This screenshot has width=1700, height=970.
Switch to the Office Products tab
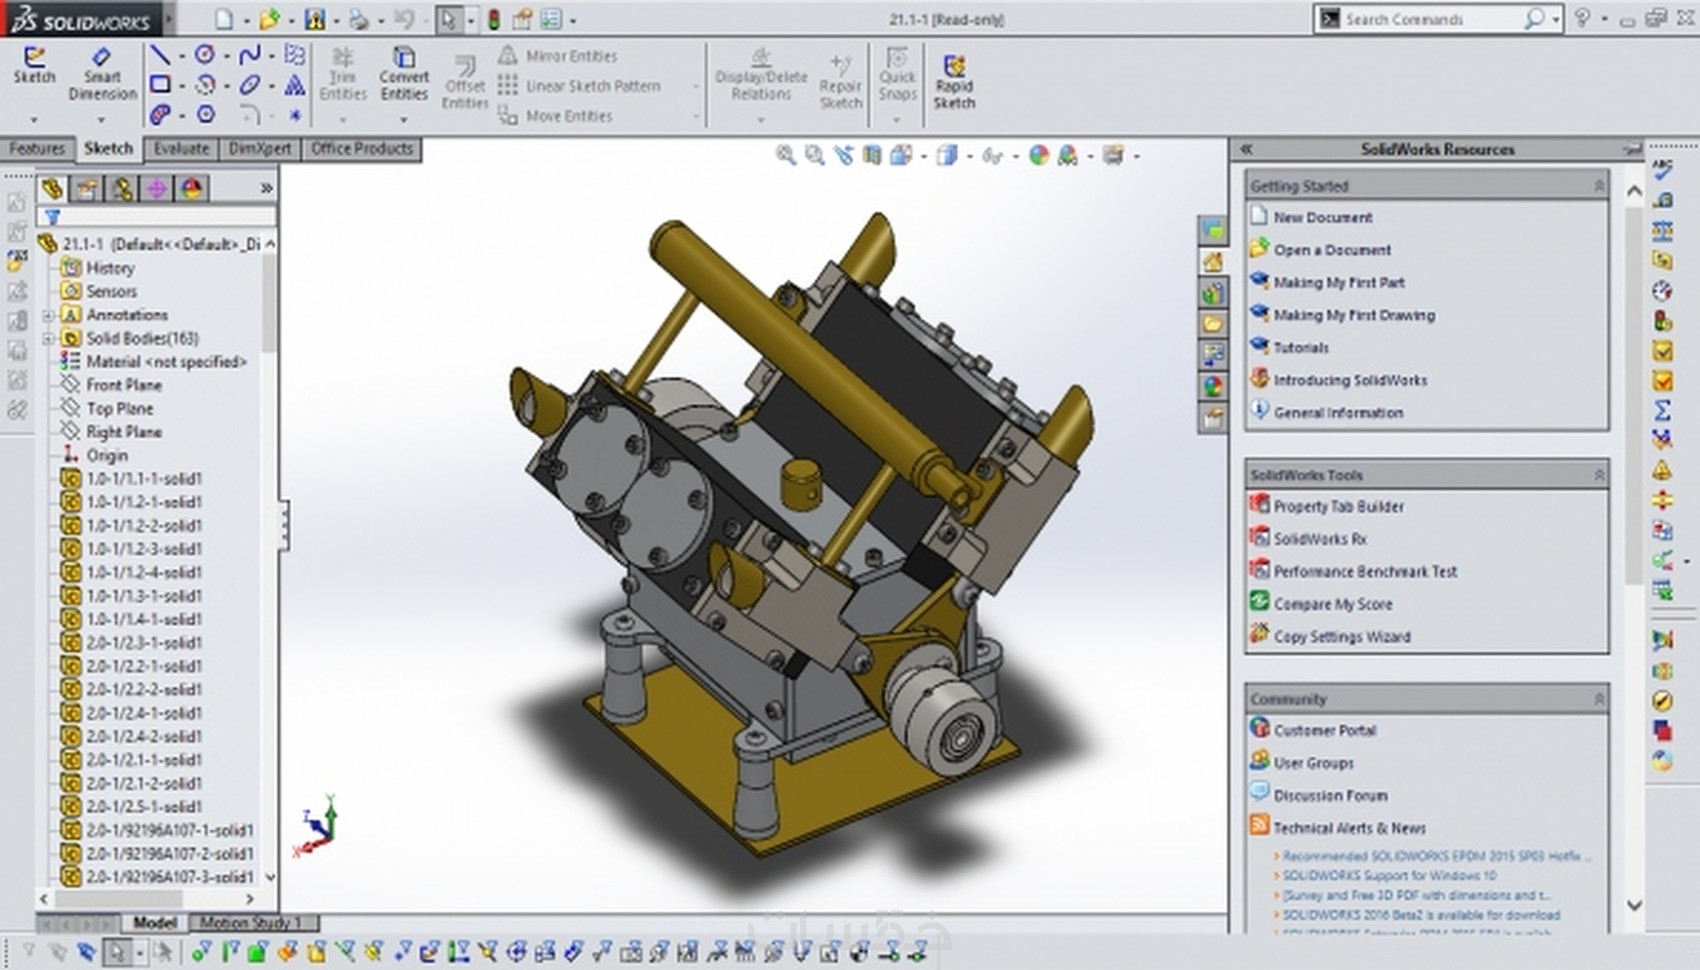tap(361, 148)
